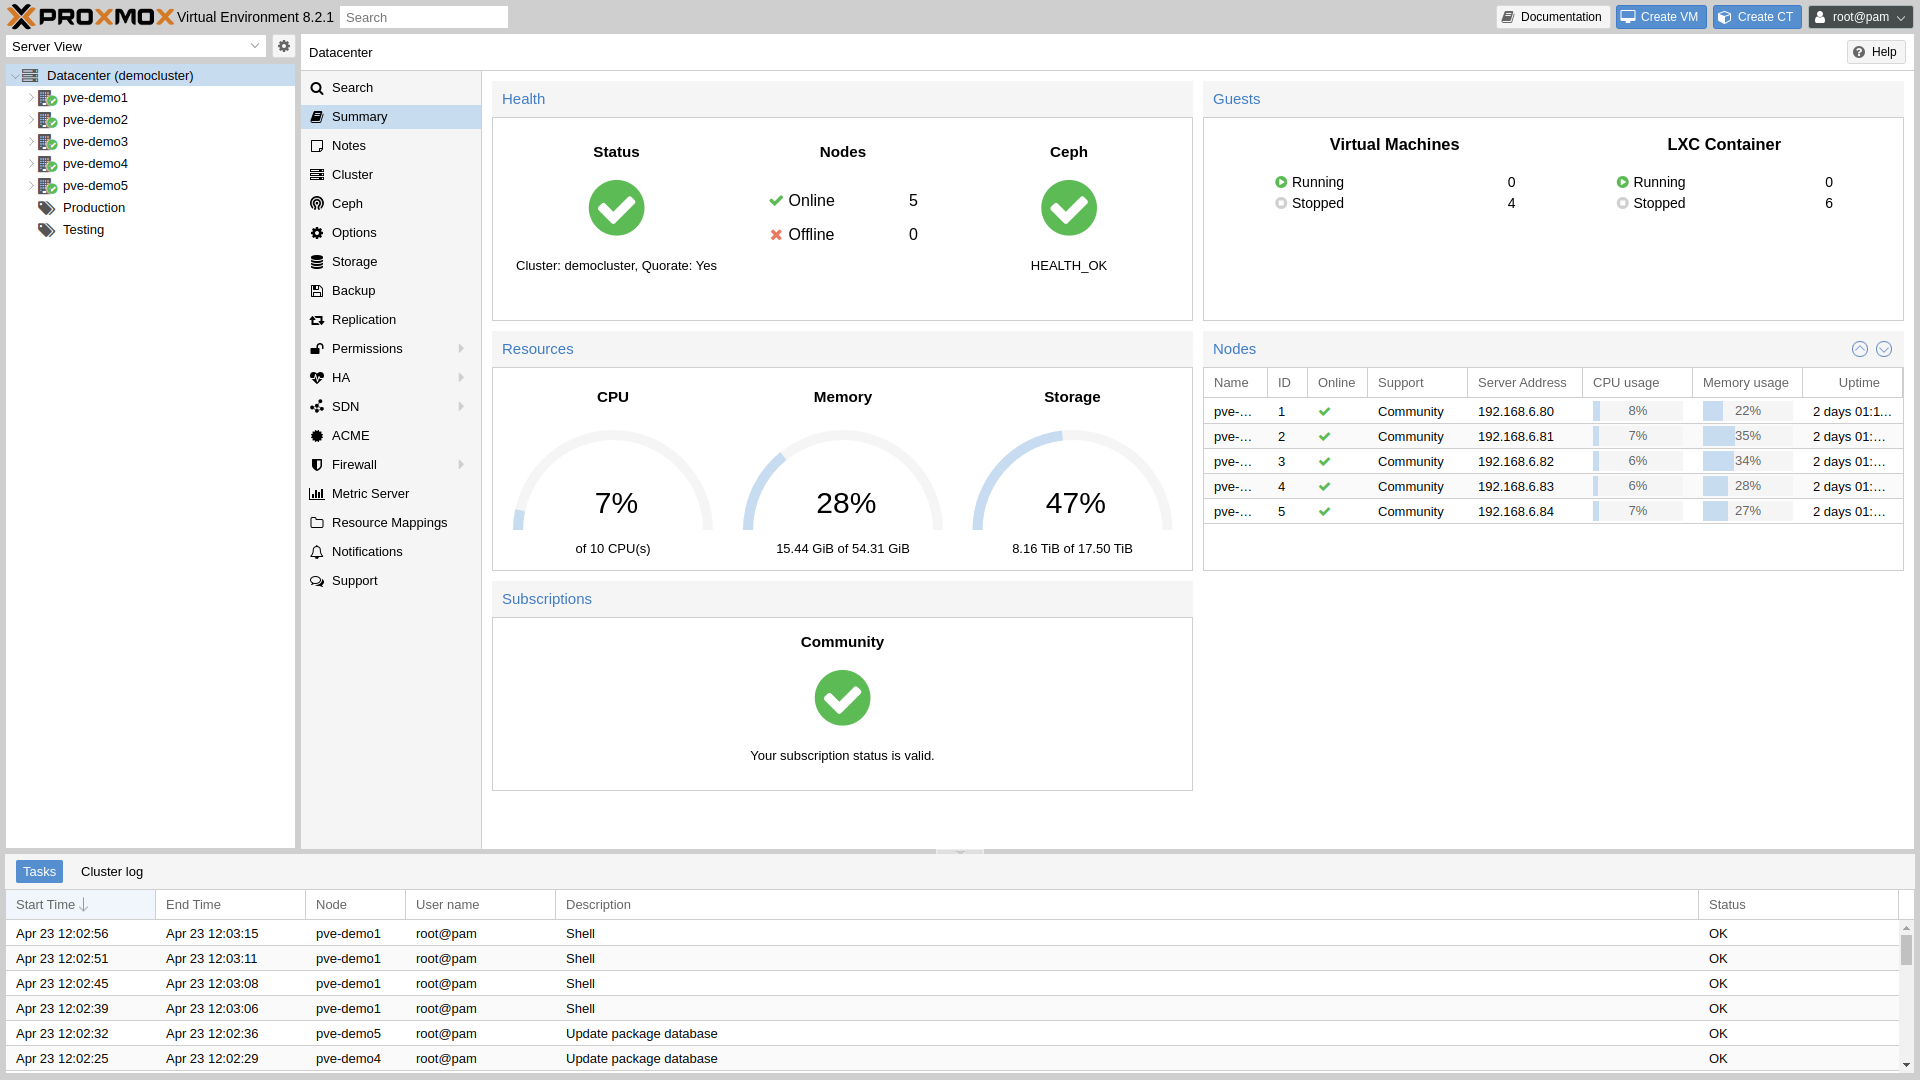Open the Firewall submenu
The height and width of the screenshot is (1080, 1920).
tap(354, 464)
